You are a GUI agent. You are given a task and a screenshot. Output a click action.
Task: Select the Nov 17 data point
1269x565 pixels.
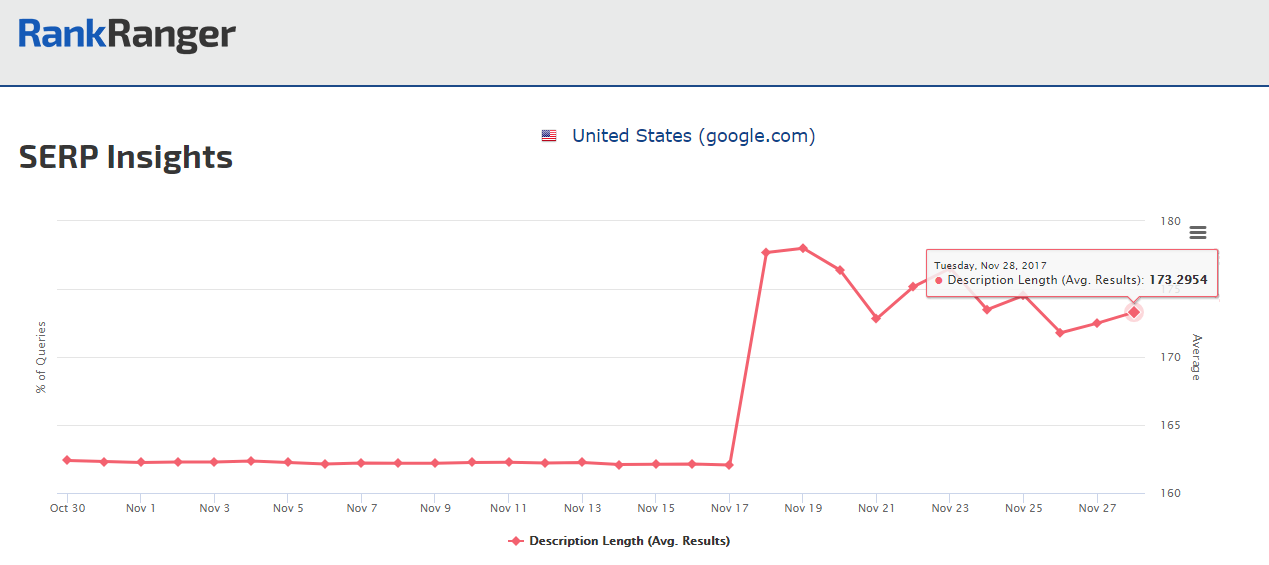pyautogui.click(x=729, y=465)
